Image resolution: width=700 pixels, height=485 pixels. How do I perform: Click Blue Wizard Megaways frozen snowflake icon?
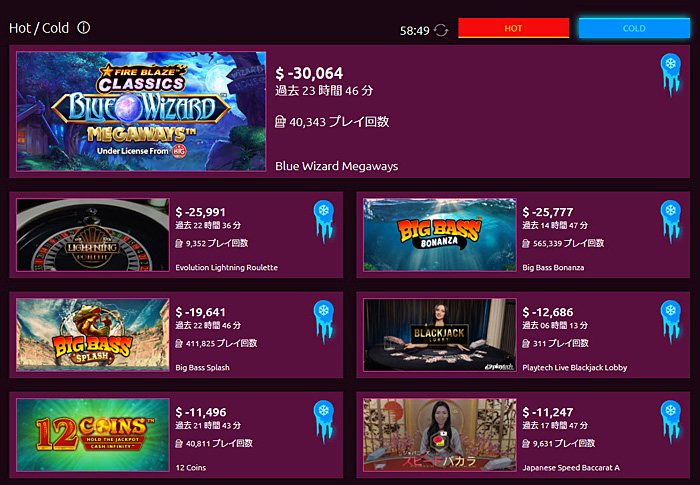click(x=671, y=75)
